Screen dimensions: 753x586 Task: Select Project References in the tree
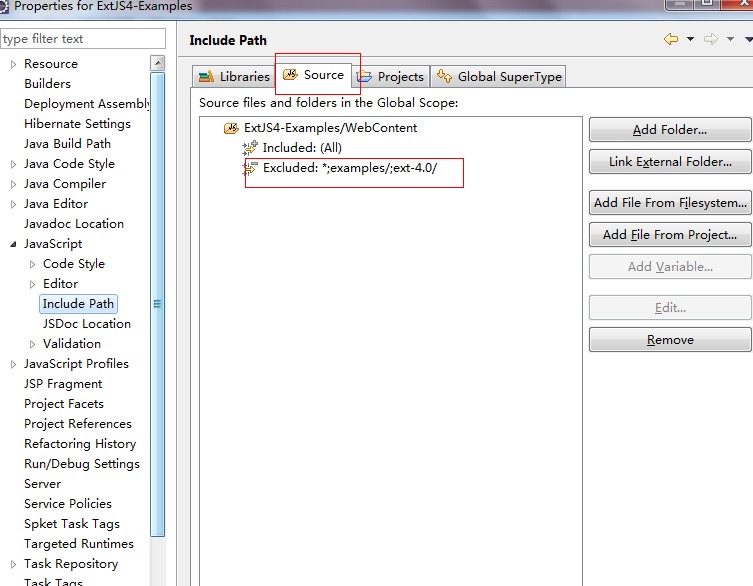tap(78, 424)
